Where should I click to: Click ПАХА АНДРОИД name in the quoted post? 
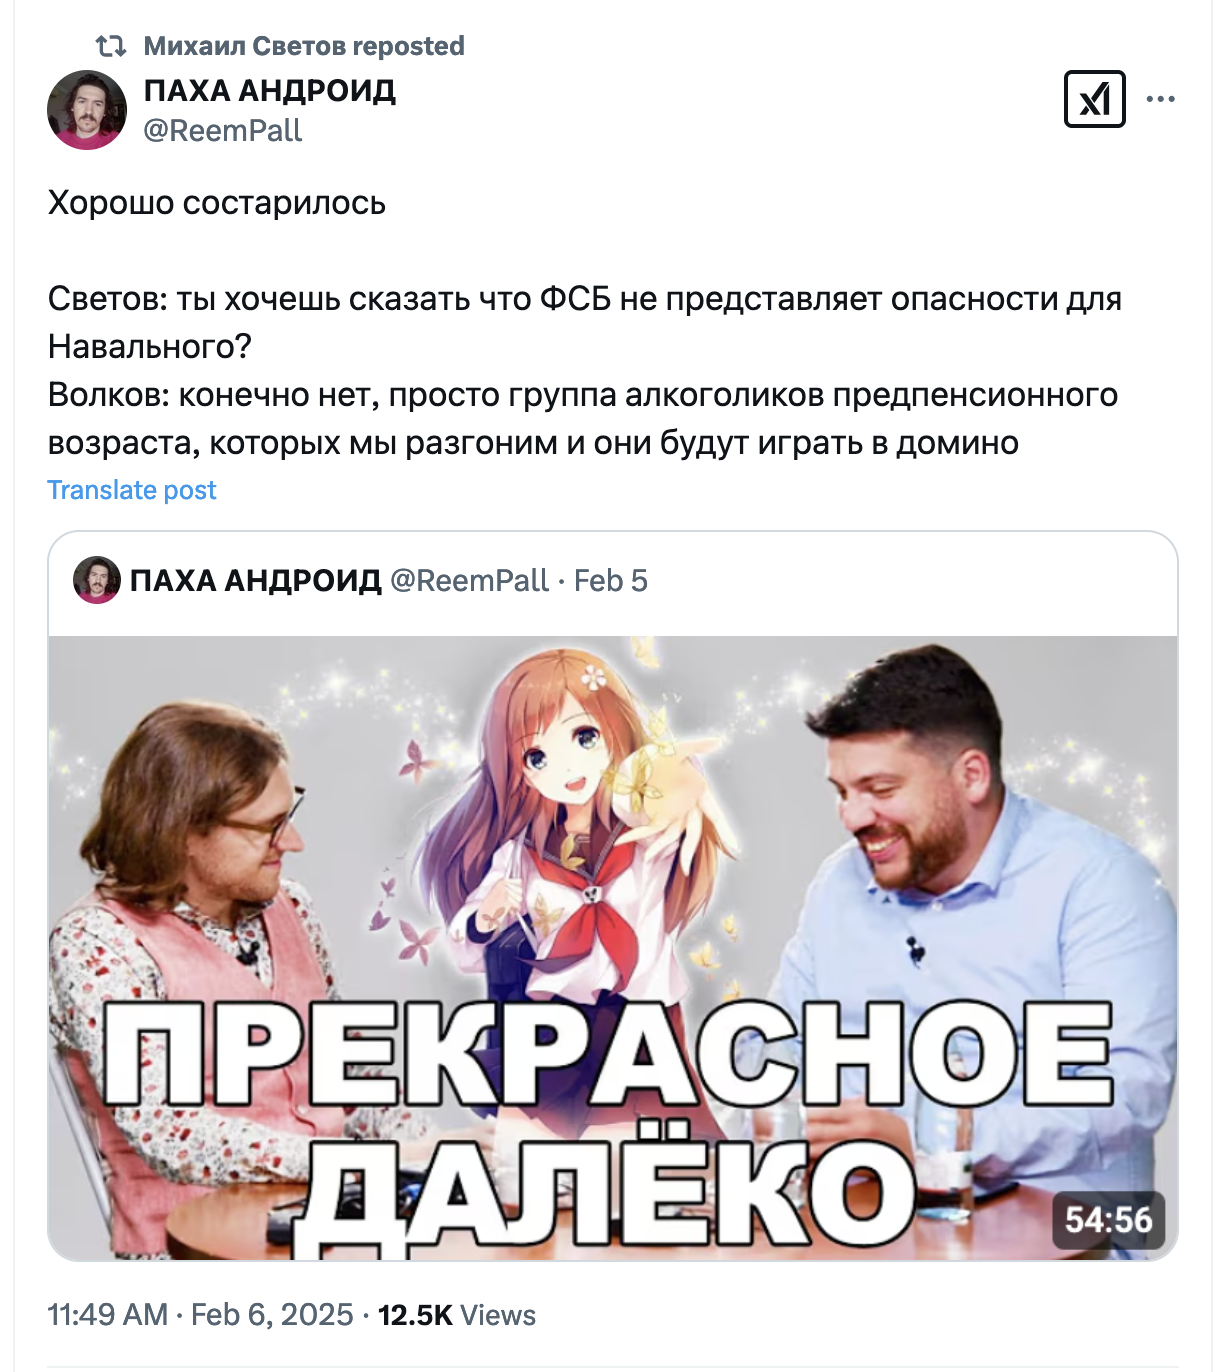pyautogui.click(x=256, y=580)
